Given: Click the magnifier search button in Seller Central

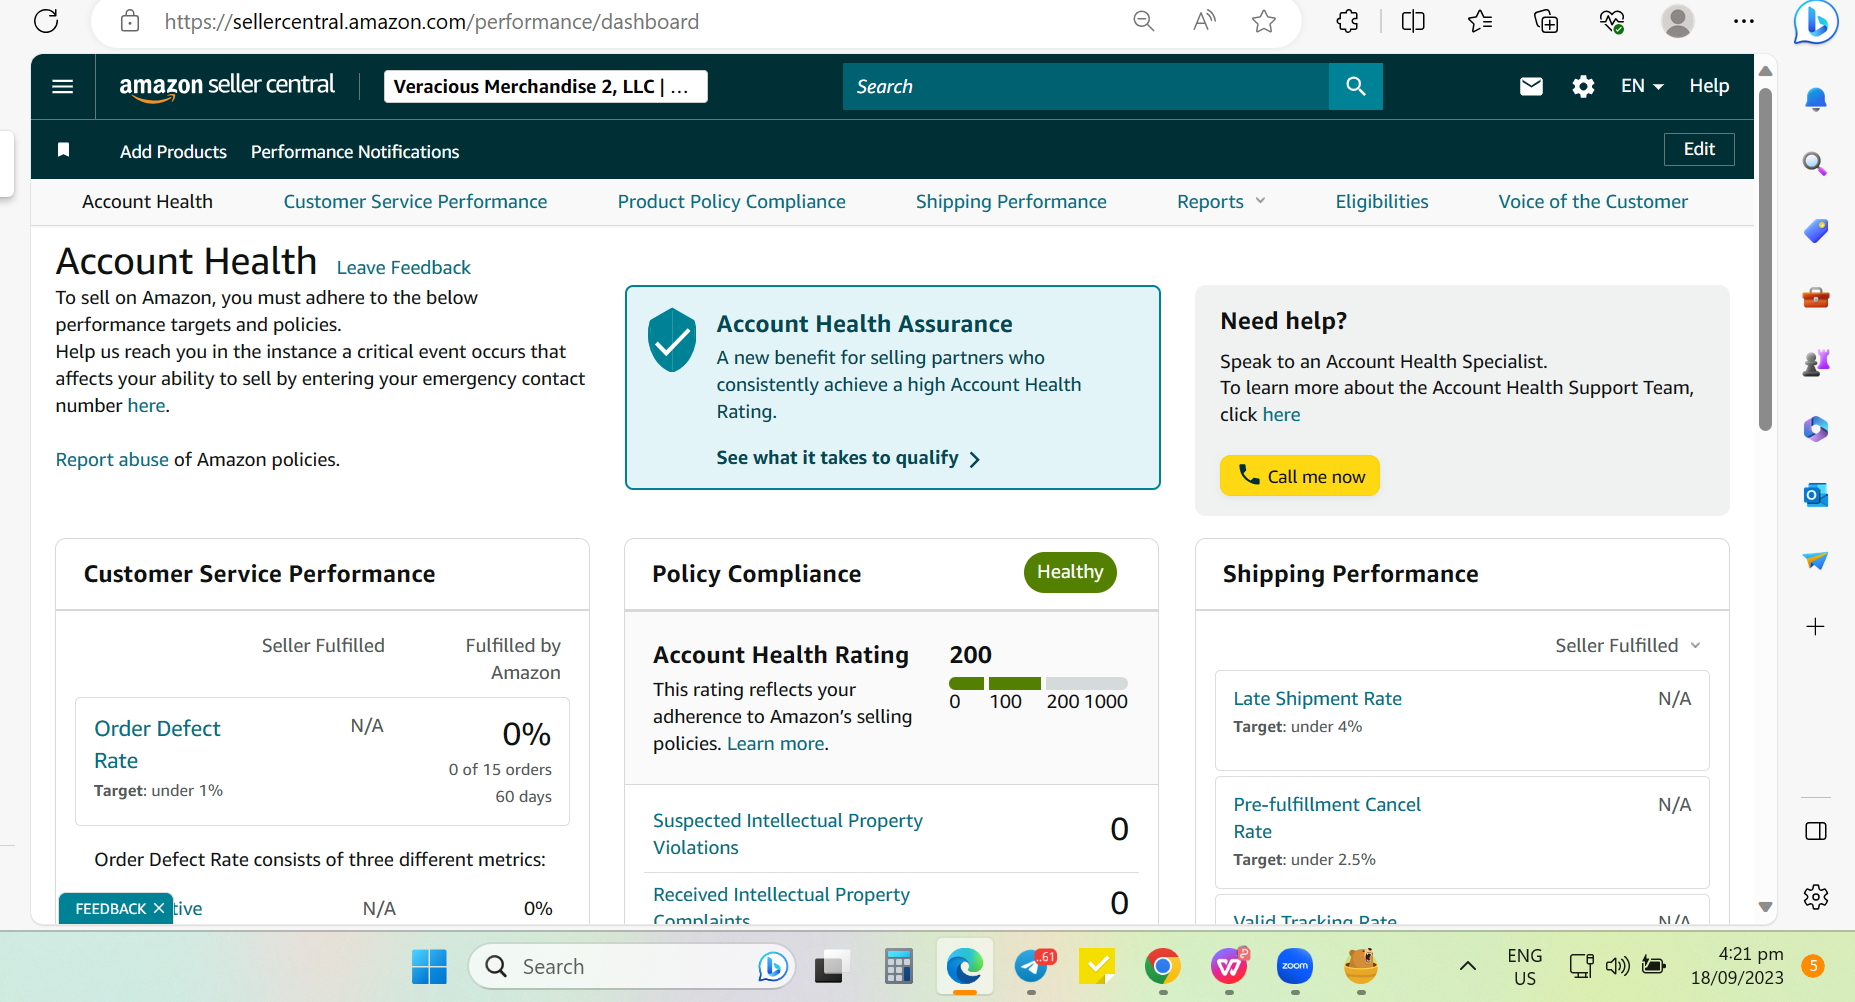Looking at the screenshot, I should click(1356, 86).
